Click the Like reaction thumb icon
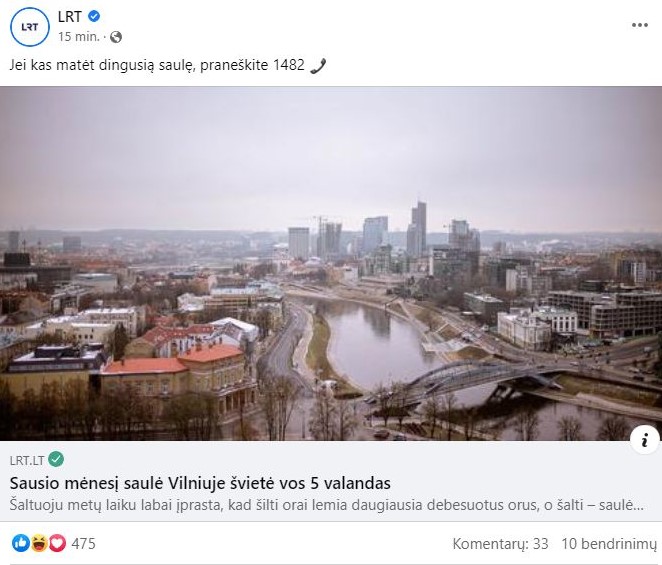This screenshot has width=662, height=565. tap(20, 543)
